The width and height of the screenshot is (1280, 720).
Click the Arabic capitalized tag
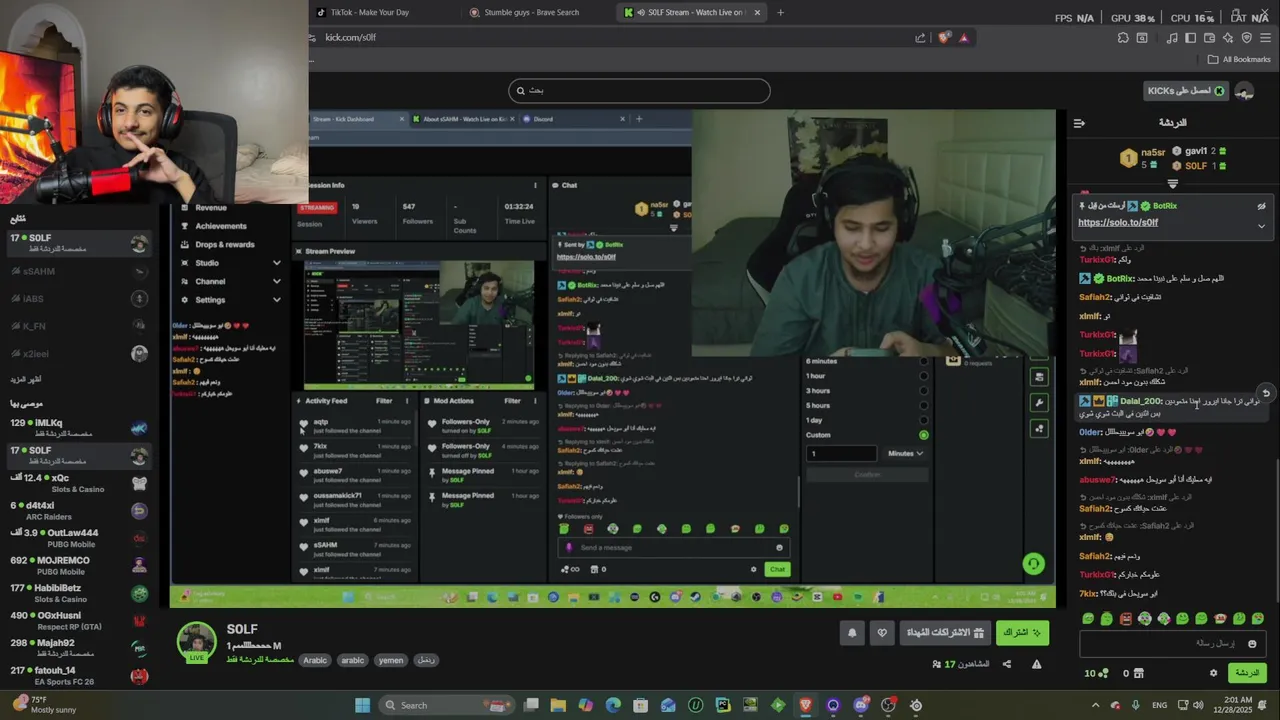click(x=315, y=660)
